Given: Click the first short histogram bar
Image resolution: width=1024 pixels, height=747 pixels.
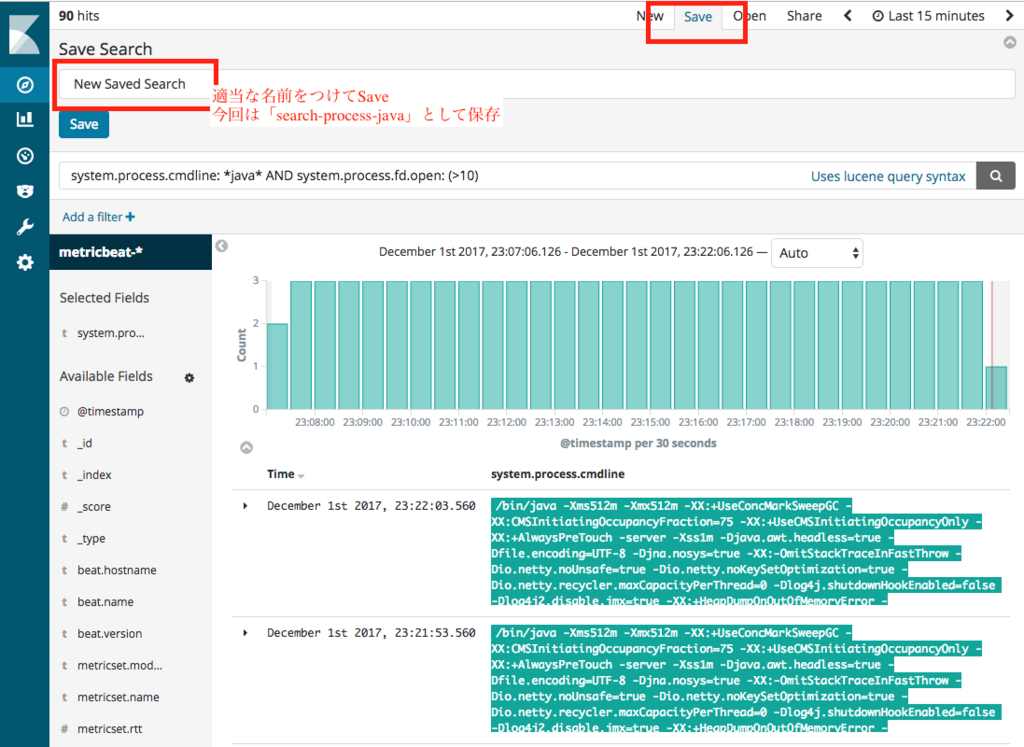Looking at the screenshot, I should click(x=277, y=366).
